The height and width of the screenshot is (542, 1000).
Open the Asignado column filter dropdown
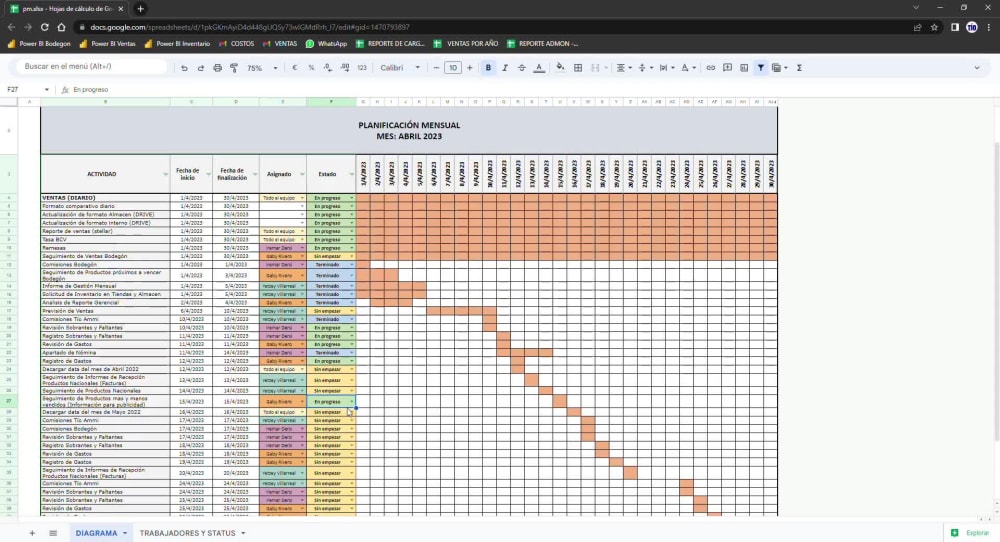tap(302, 174)
